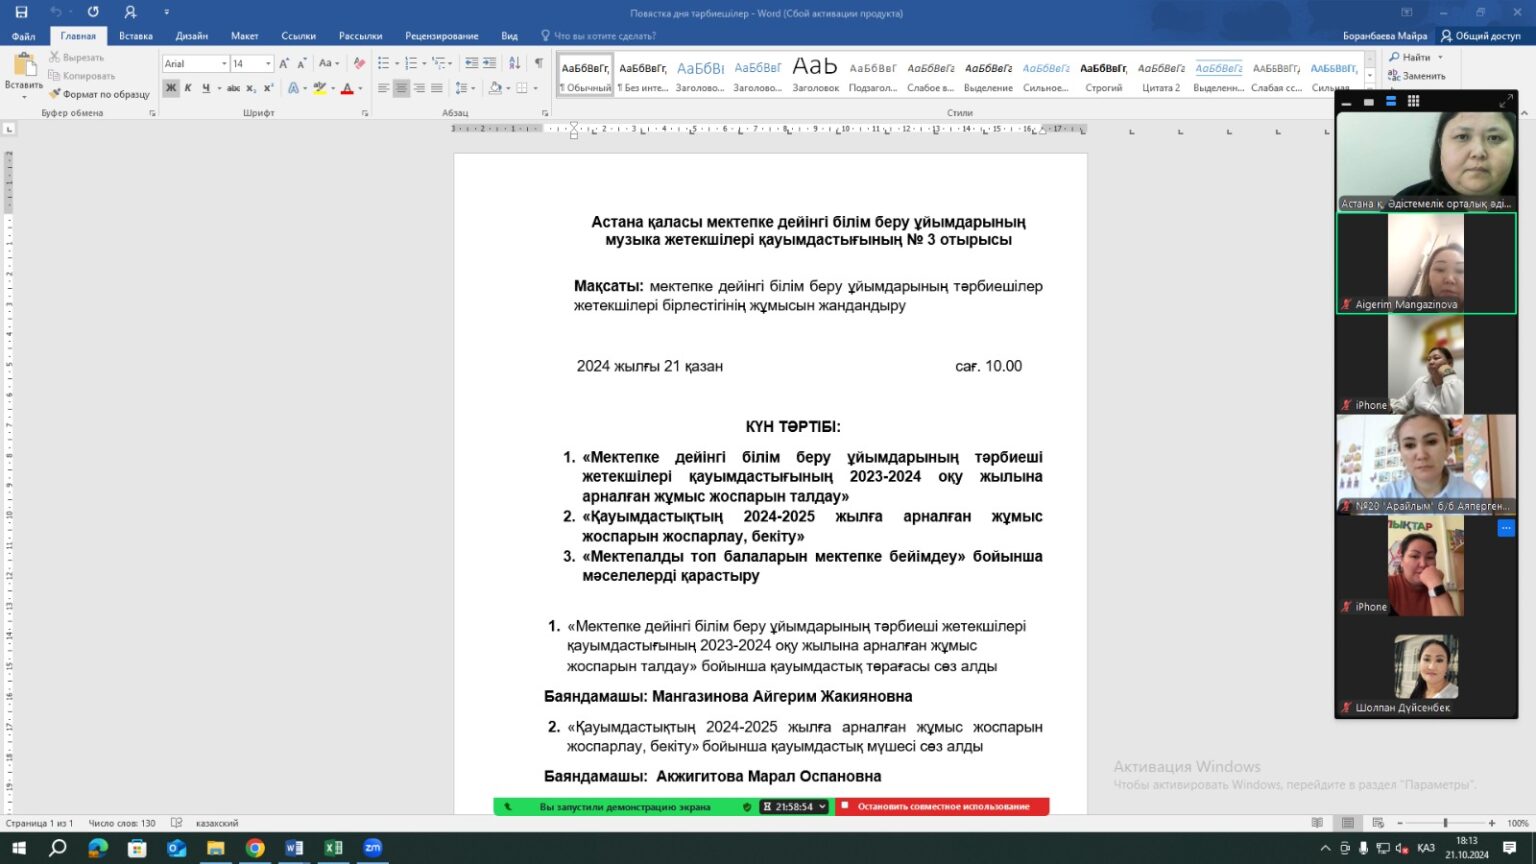This screenshot has width=1536, height=864.
Task: Click the Save icon in quick access toolbar
Action: tap(21, 12)
